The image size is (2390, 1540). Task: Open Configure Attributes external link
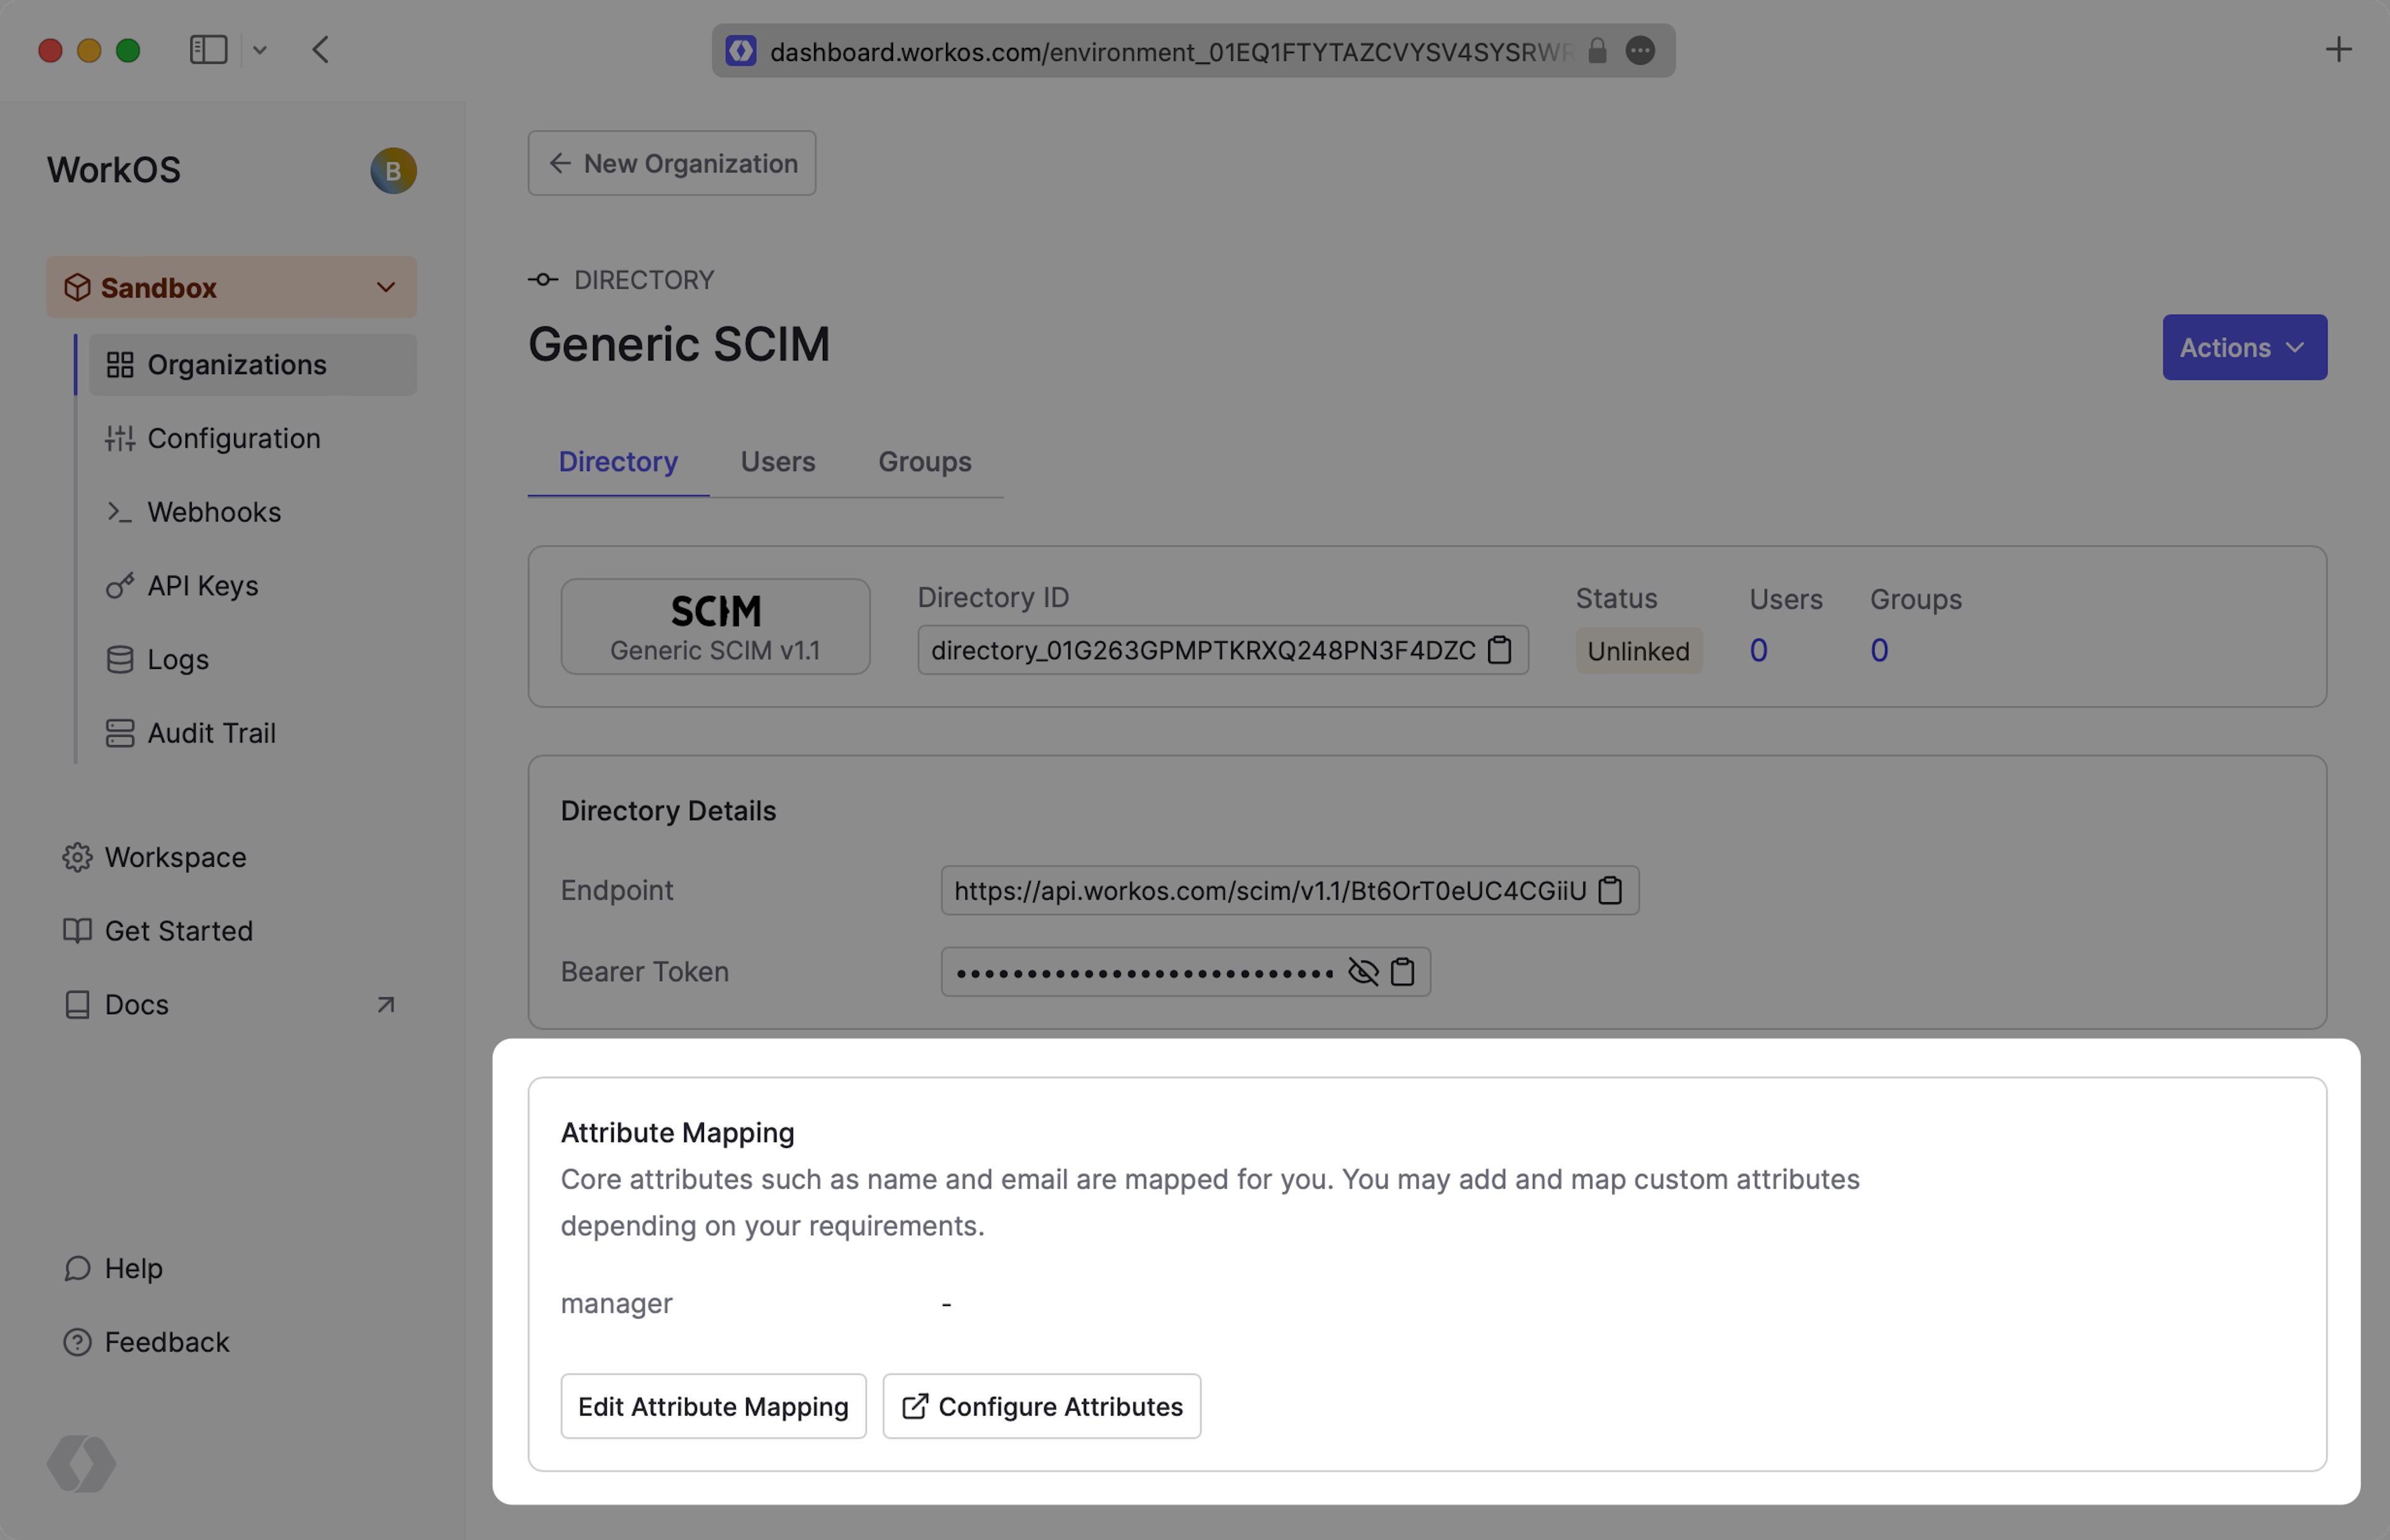tap(1042, 1406)
